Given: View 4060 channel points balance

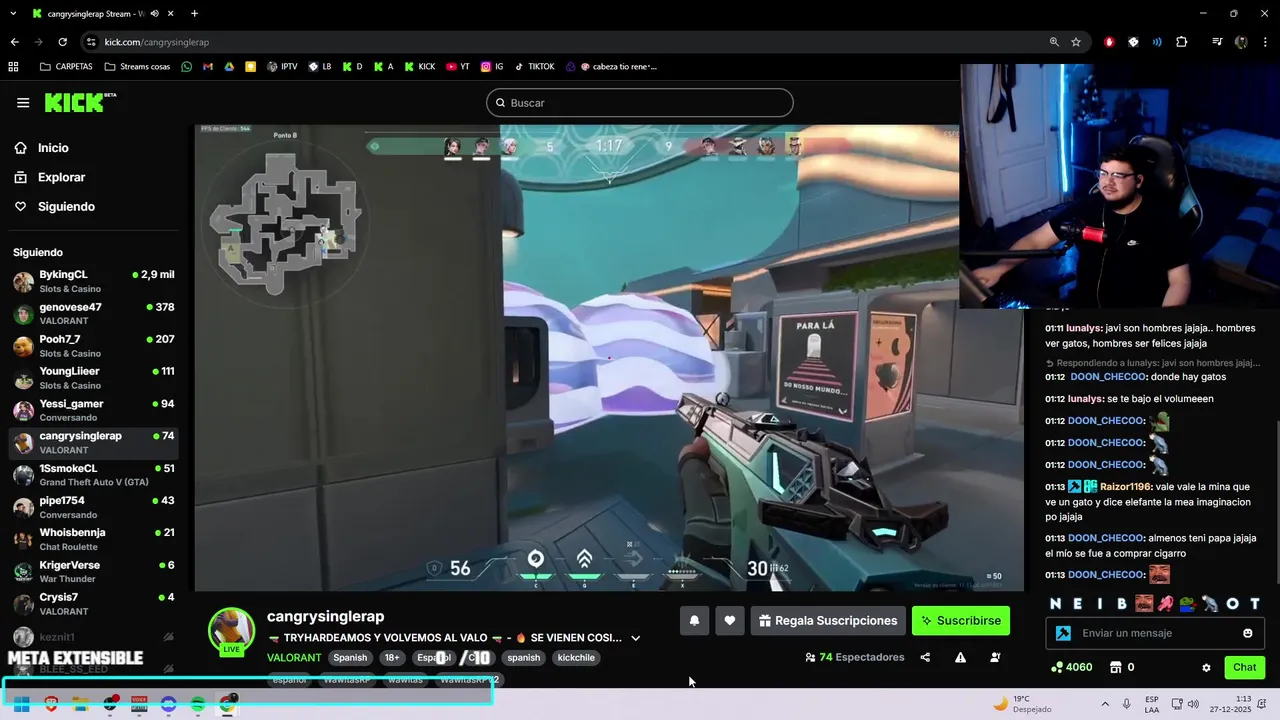Looking at the screenshot, I should [1071, 667].
